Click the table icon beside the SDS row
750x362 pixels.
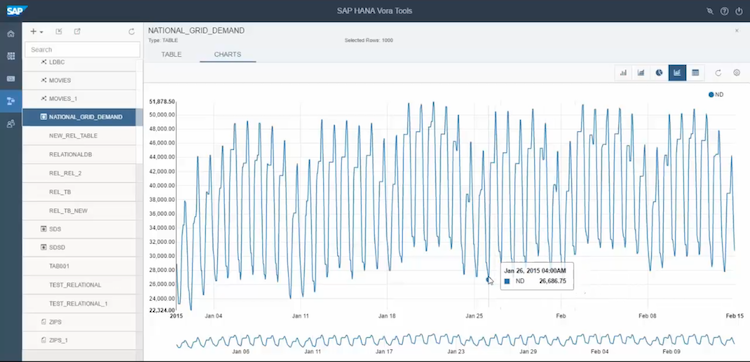point(44,229)
